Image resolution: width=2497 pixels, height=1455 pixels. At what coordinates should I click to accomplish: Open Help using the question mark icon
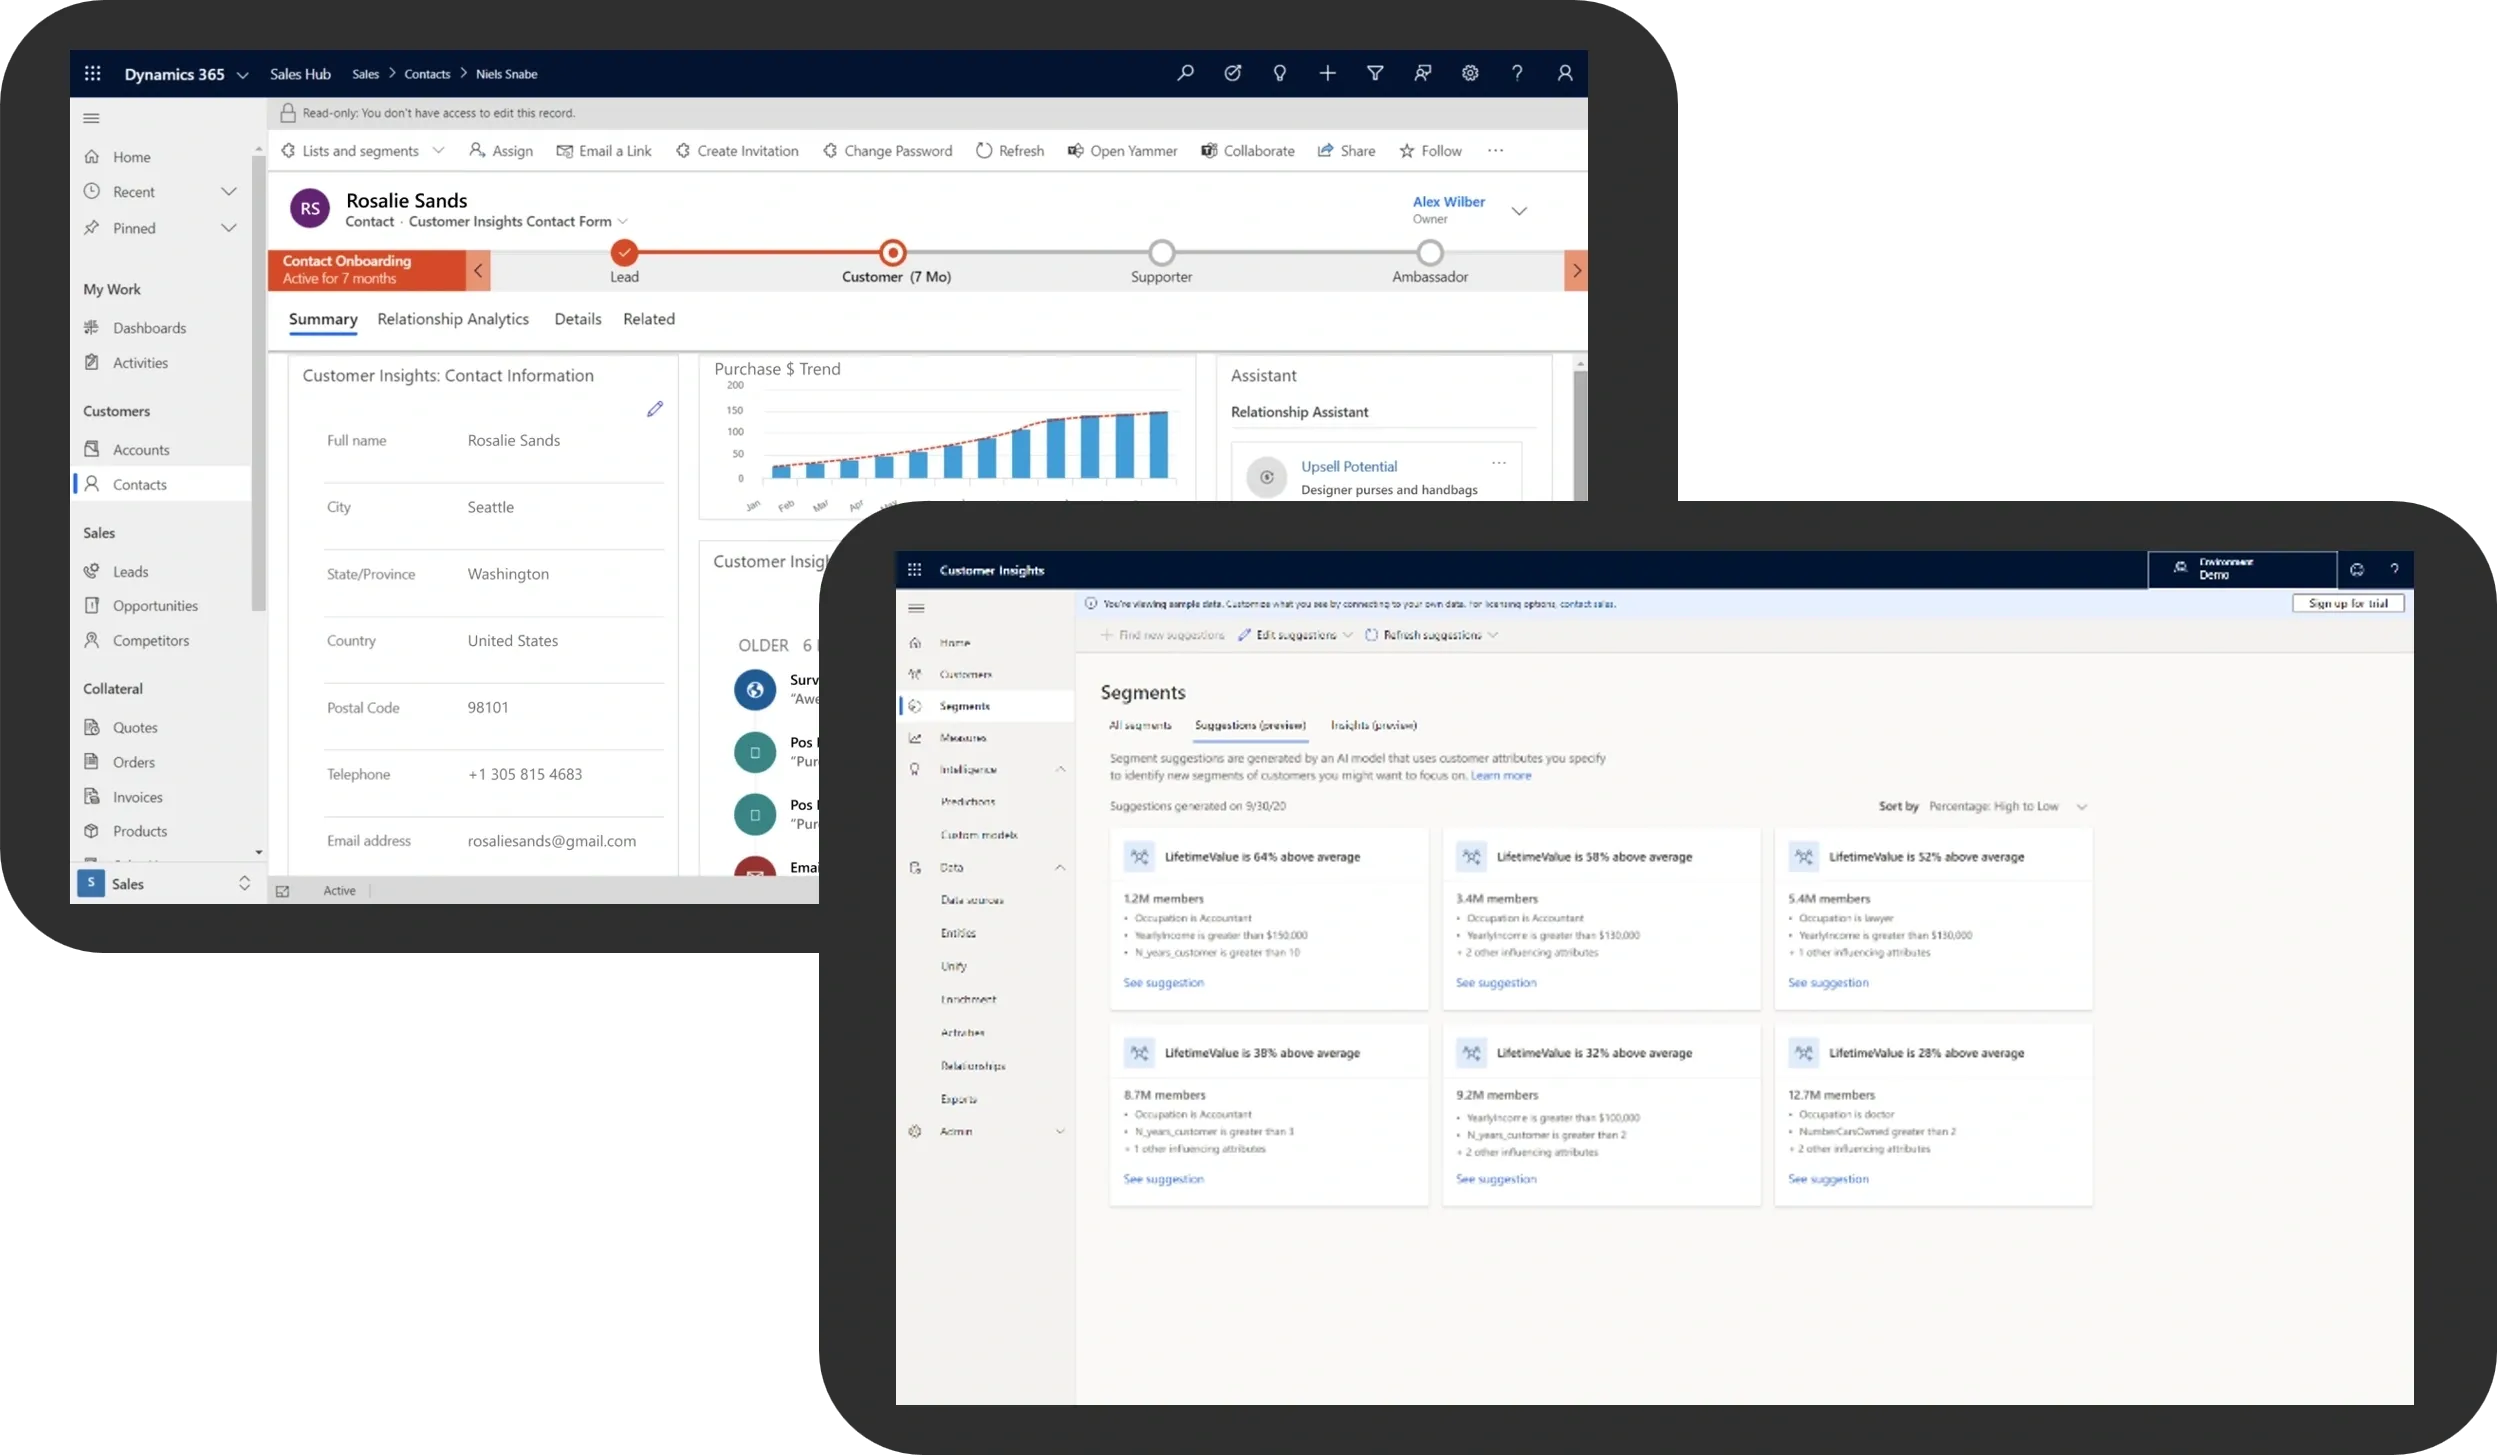1517,73
